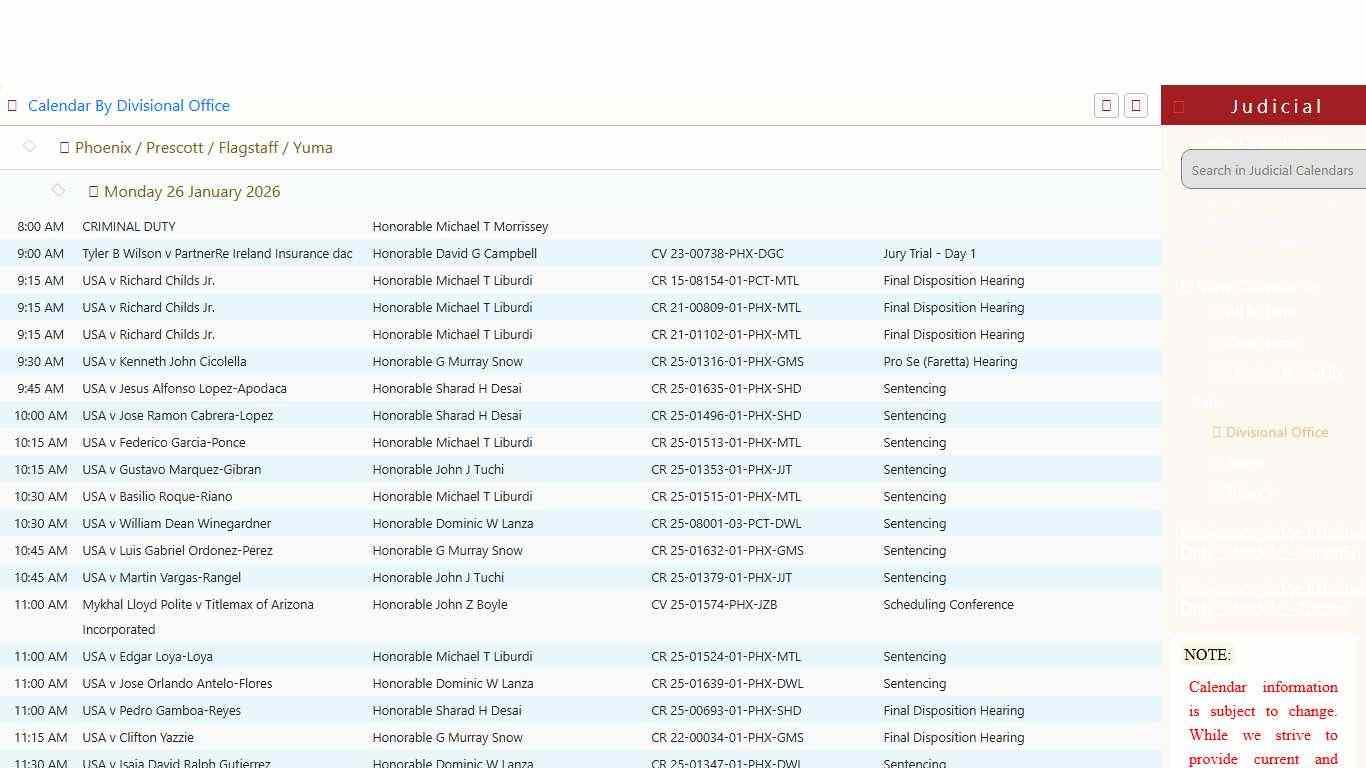Open the Judicial panel header
The width and height of the screenshot is (1366, 768).
pyautogui.click(x=1276, y=106)
